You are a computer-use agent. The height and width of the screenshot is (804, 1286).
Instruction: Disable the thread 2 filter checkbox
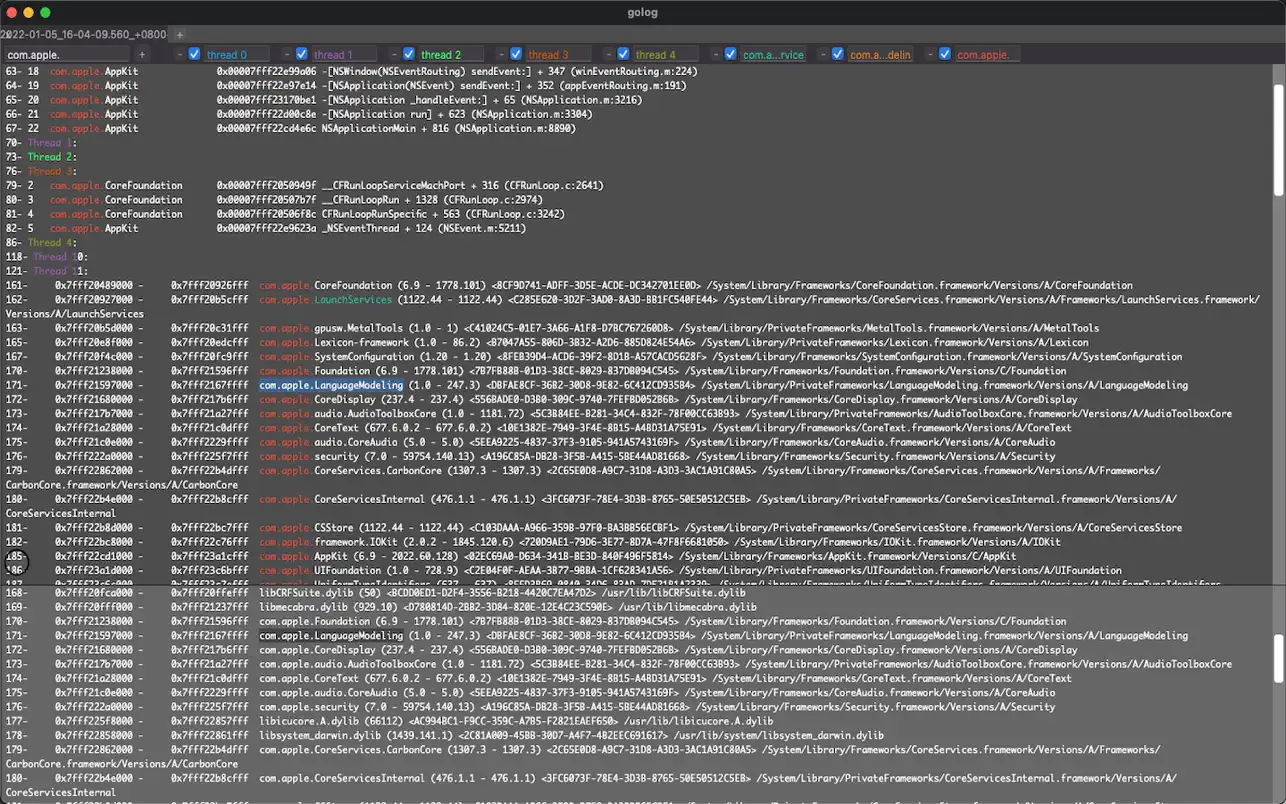click(x=409, y=54)
